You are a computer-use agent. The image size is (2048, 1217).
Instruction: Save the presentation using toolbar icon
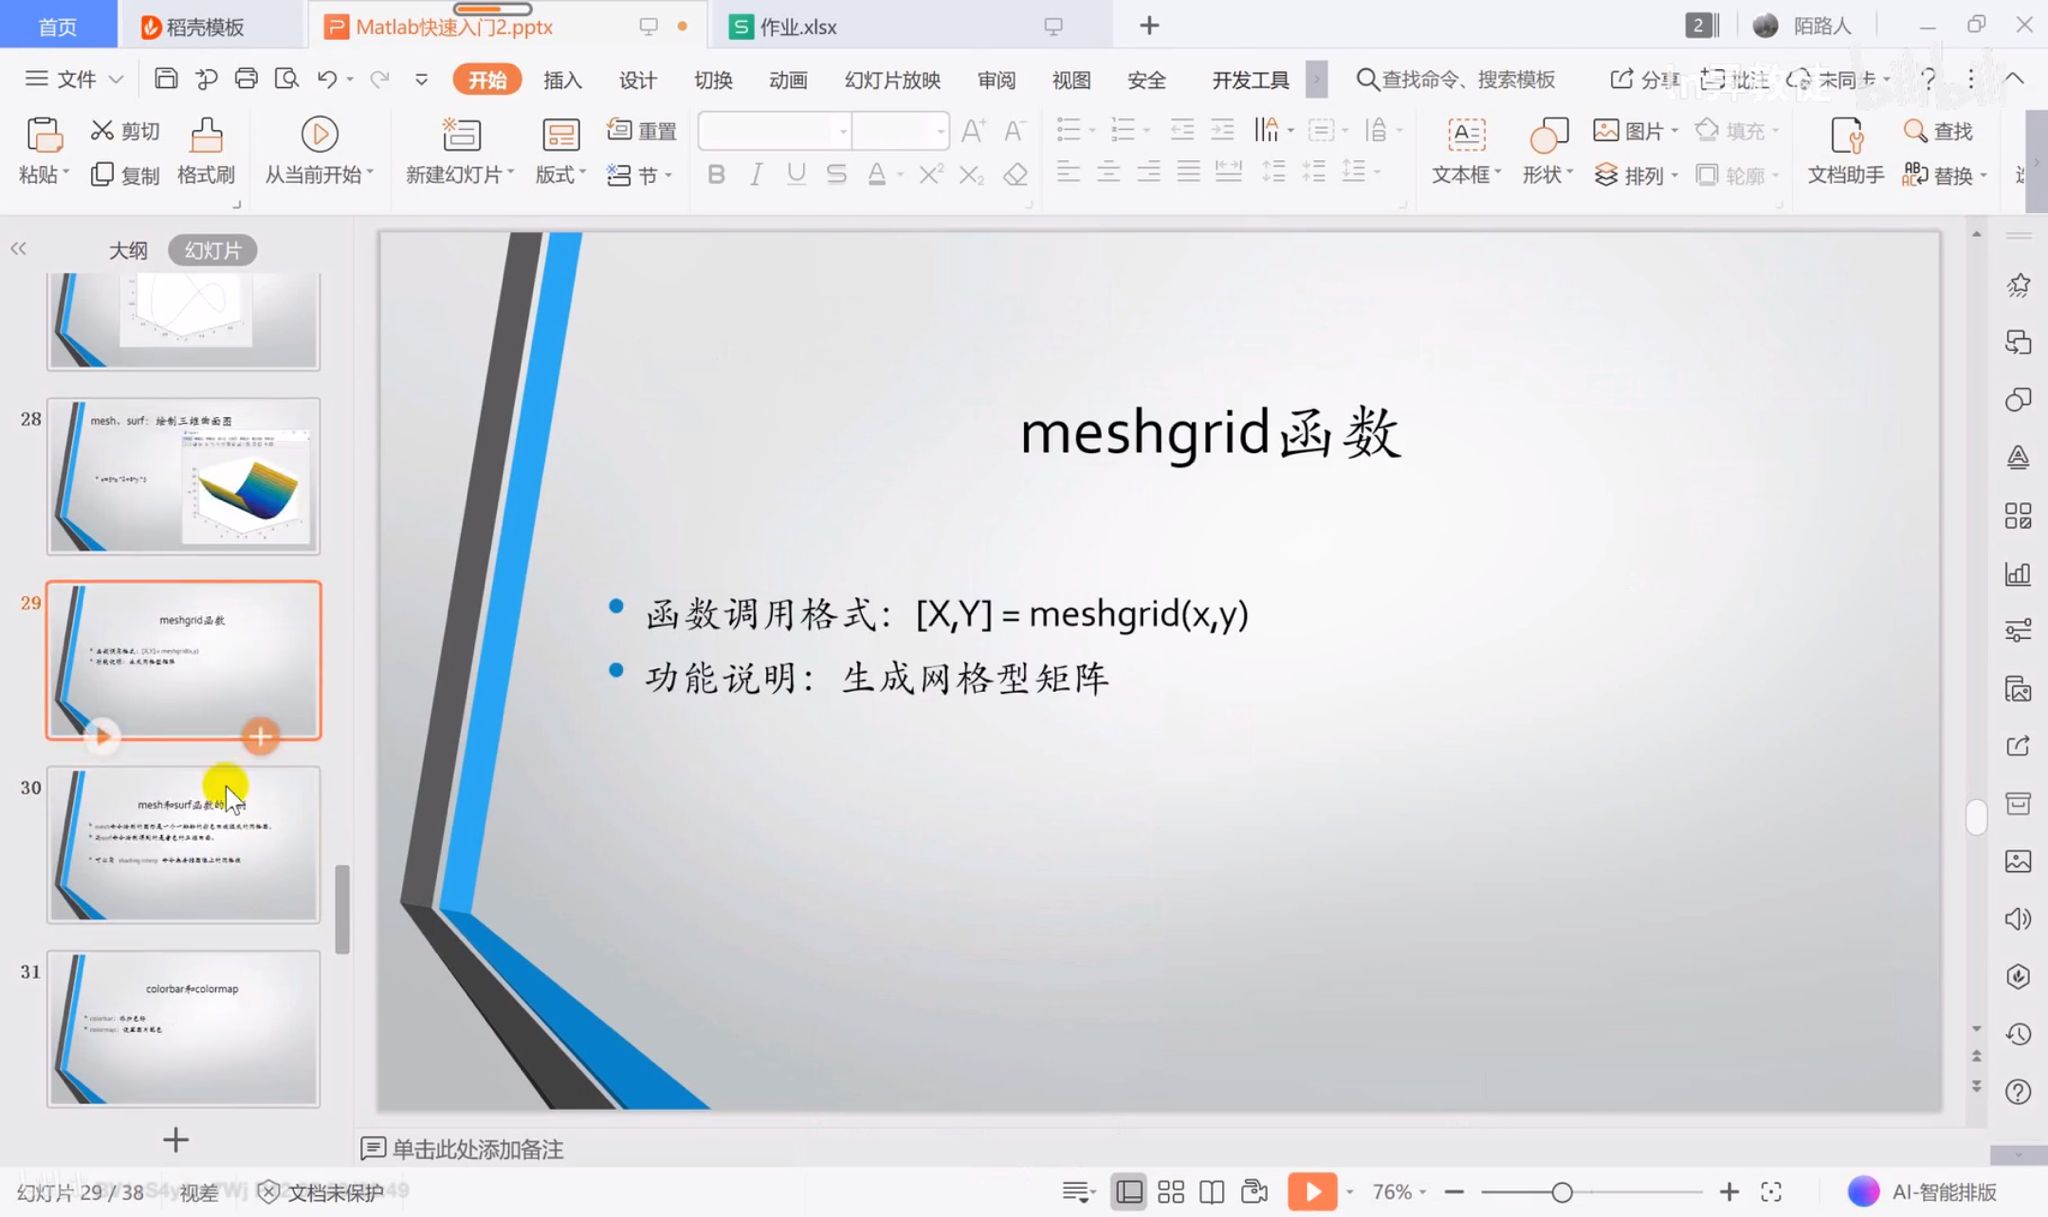pos(166,79)
